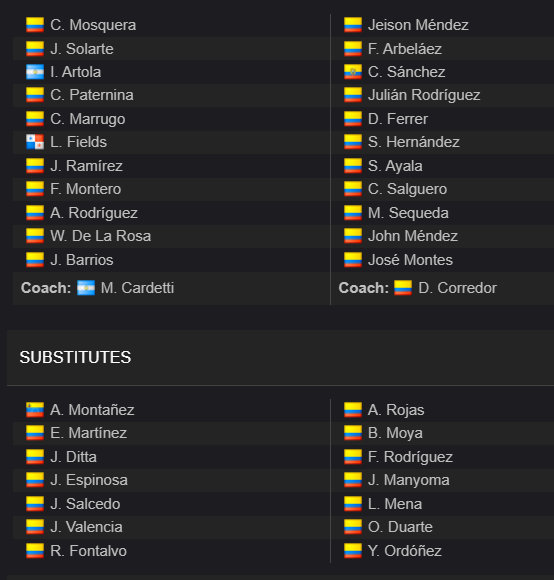
Task: Select substitute E. Martínez
Action: [x=88, y=433]
